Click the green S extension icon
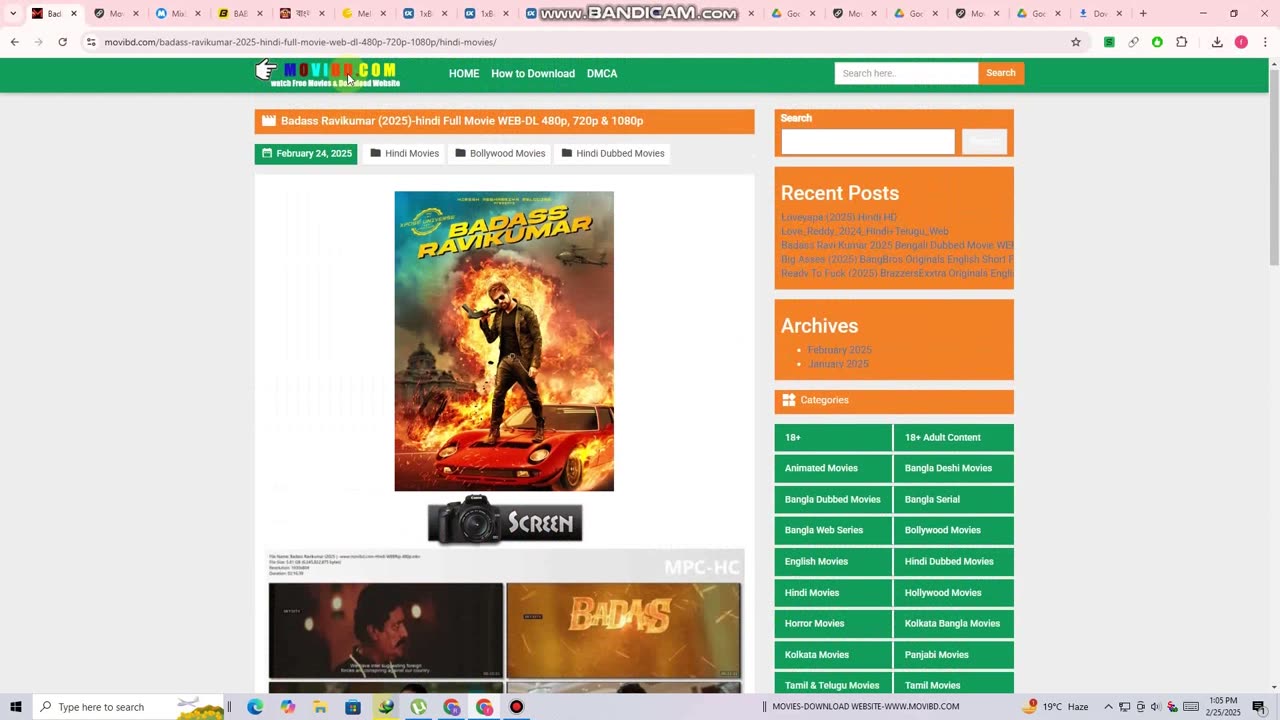Viewport: 1280px width, 720px height. coord(1109,42)
